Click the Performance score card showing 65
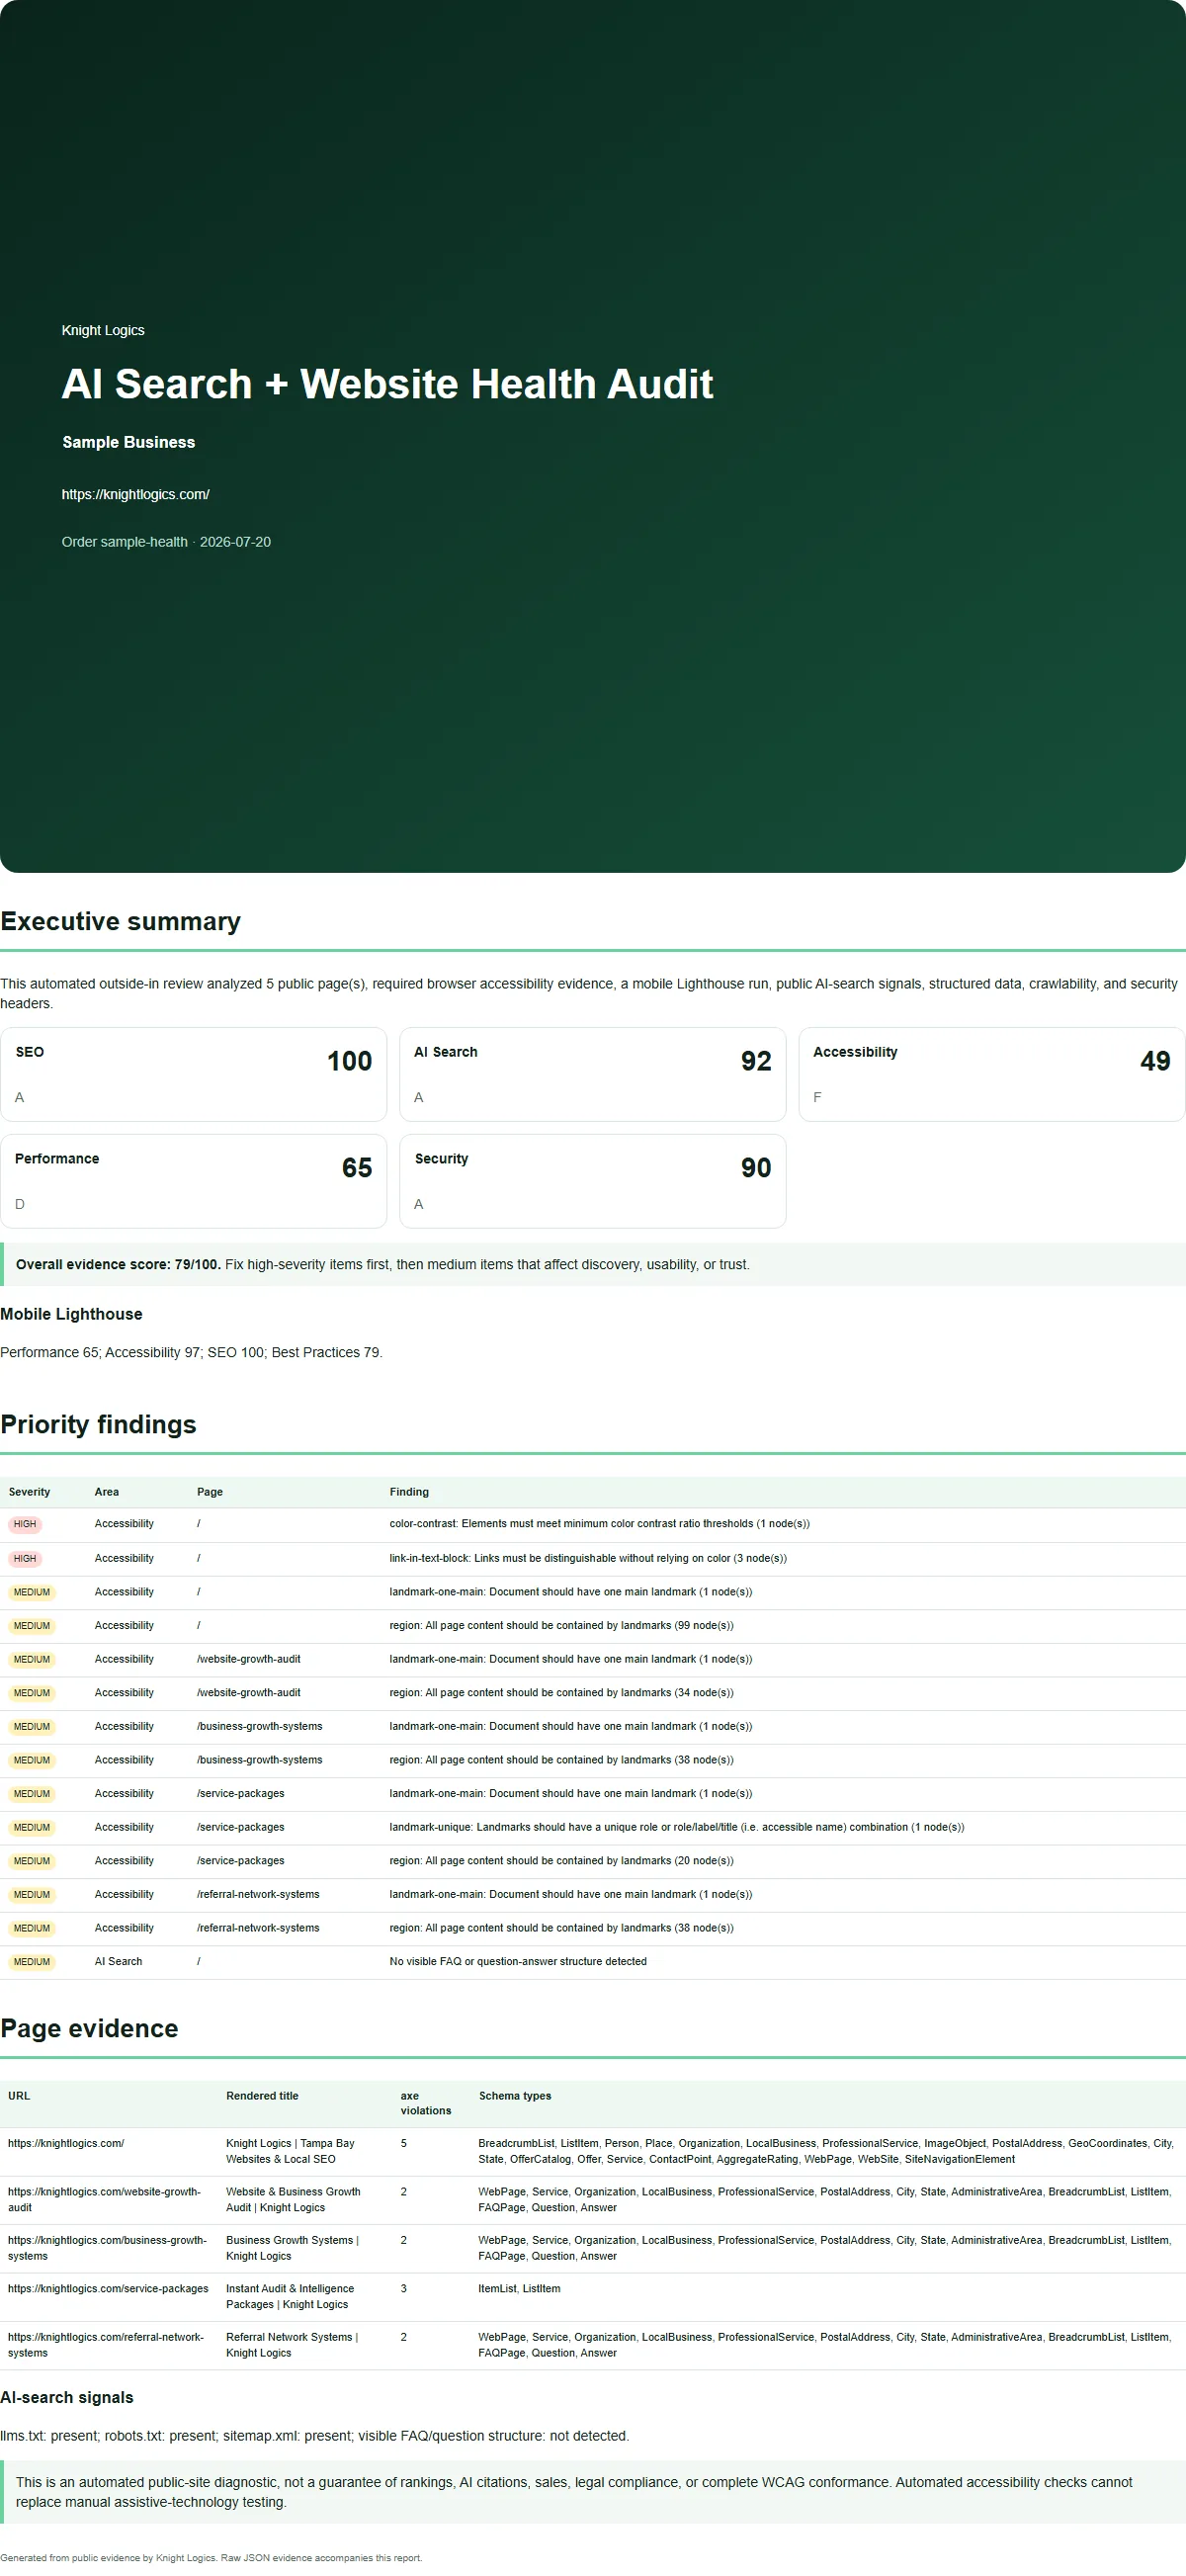Viewport: 1186px width, 2576px height. 193,1181
